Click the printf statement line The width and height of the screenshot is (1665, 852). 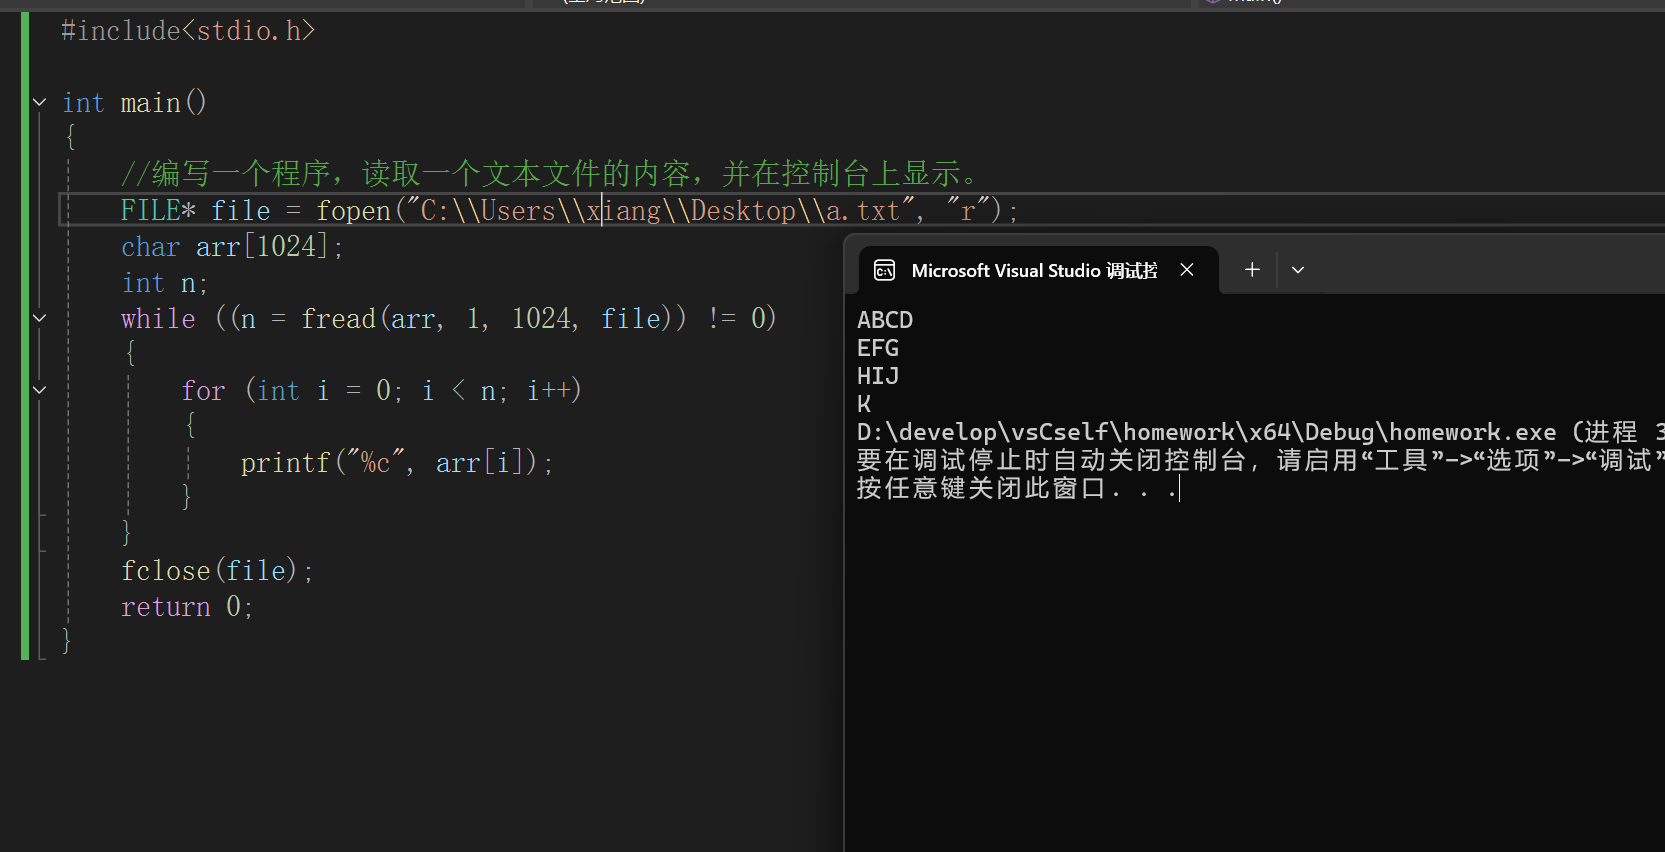click(x=397, y=463)
